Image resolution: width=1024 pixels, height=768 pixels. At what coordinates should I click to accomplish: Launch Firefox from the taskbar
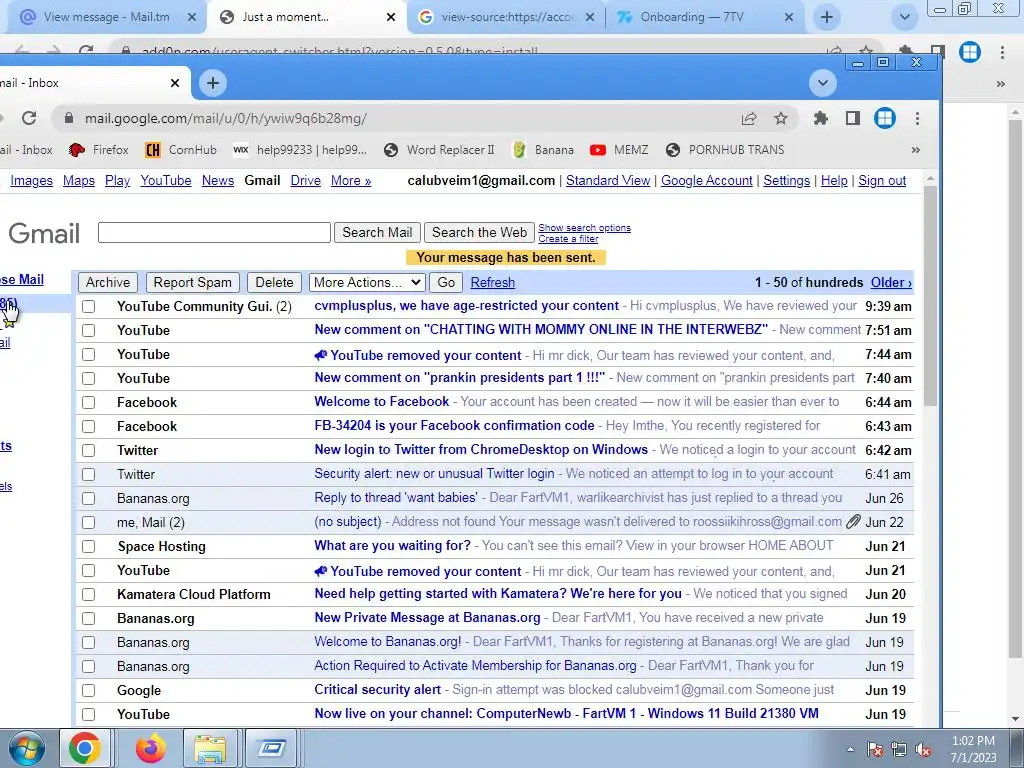point(150,748)
